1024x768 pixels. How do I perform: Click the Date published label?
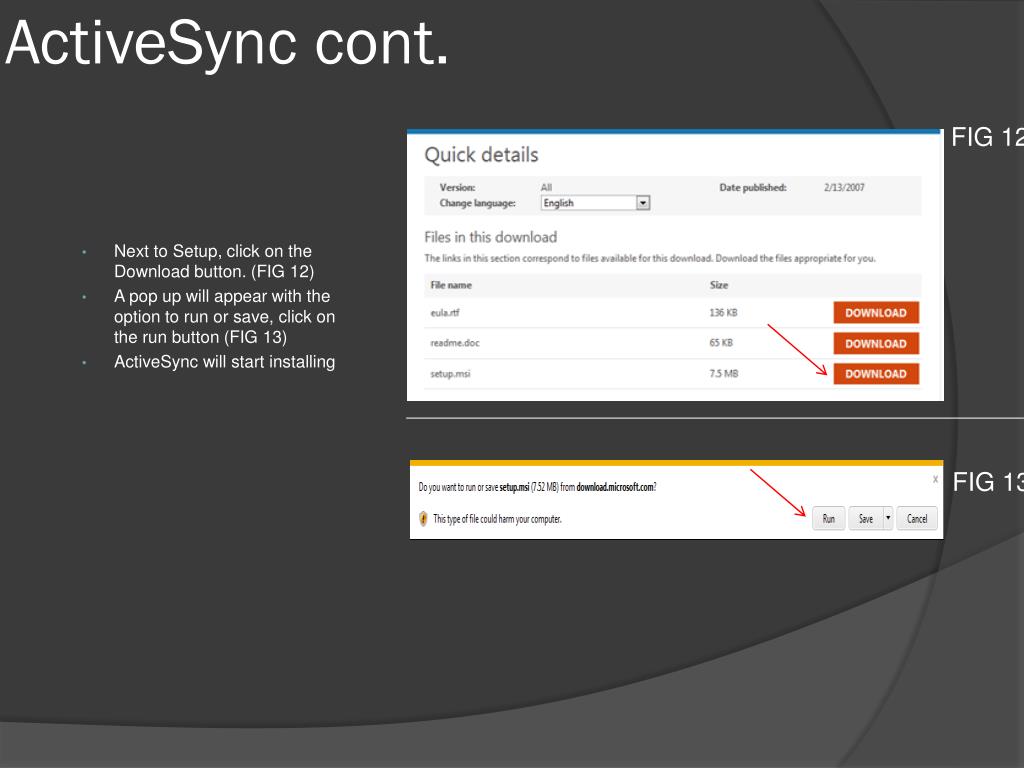coord(753,187)
